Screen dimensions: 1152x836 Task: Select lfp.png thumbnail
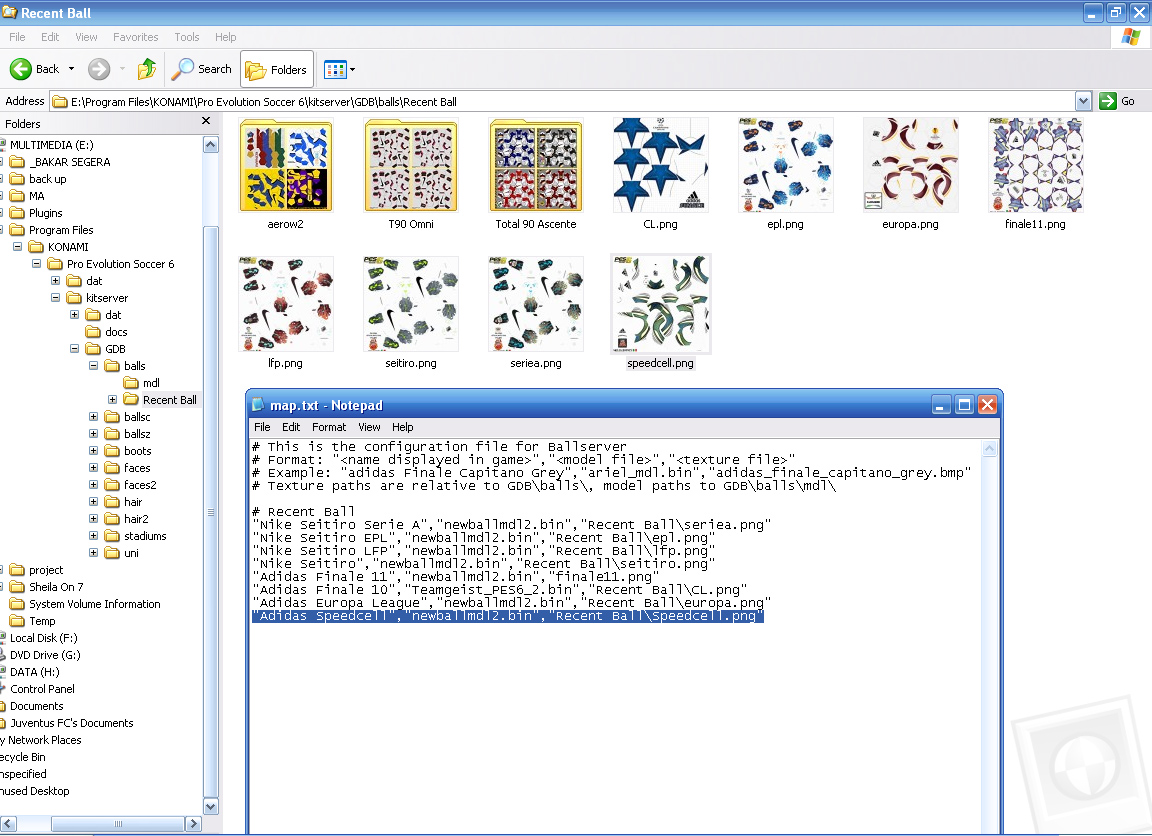[x=286, y=304]
